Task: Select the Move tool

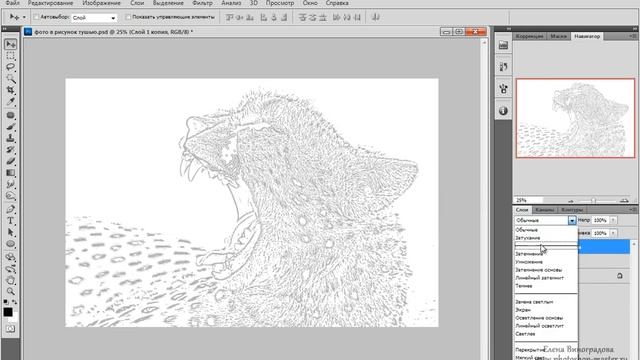Action: tap(11, 44)
